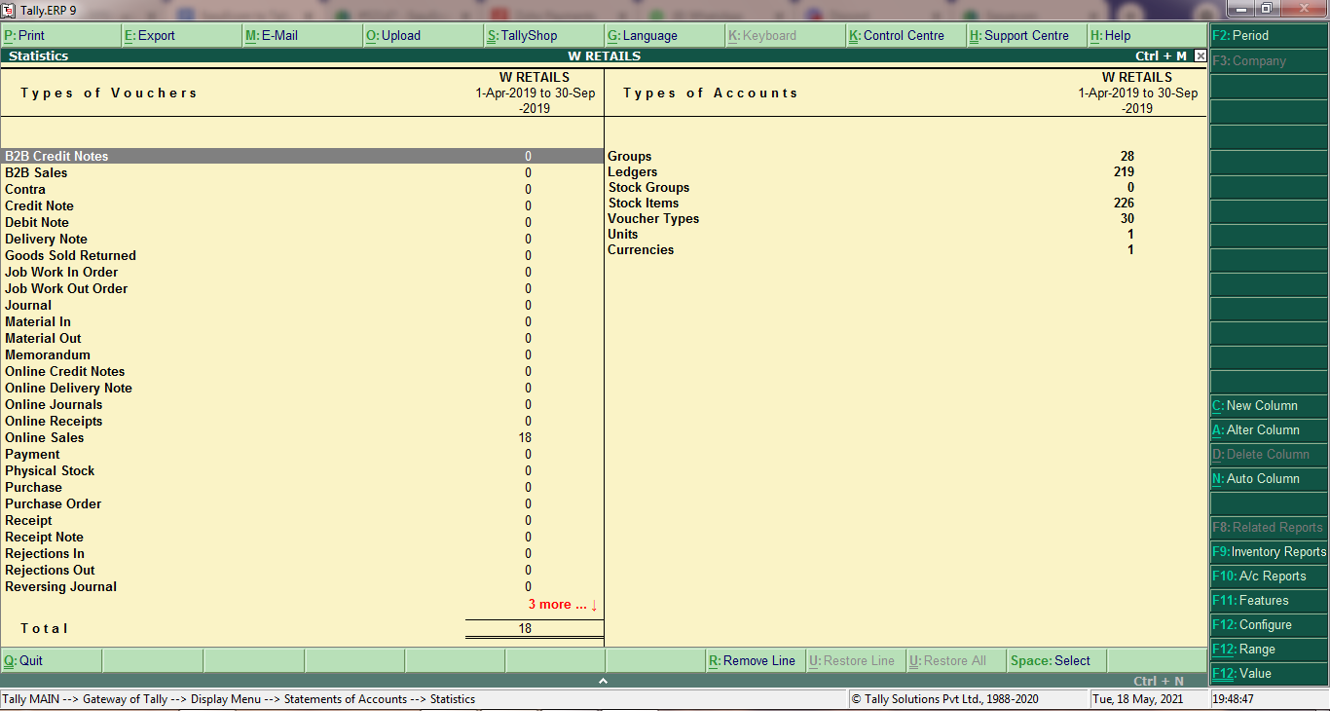Viewport: 1330px width, 711px height.
Task: Open the Currencies row
Action: point(906,250)
